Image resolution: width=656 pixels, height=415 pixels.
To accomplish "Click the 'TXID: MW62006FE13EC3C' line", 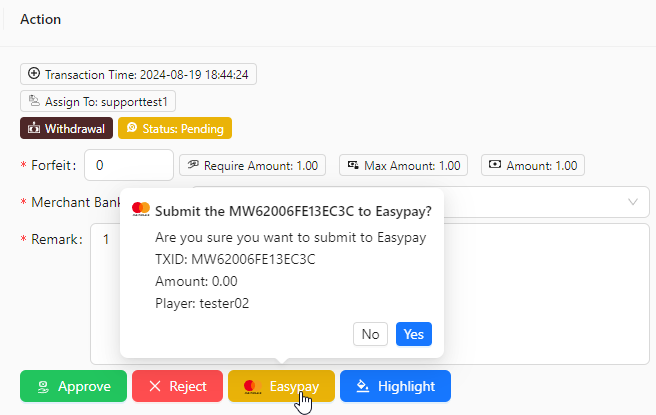I will click(235, 259).
